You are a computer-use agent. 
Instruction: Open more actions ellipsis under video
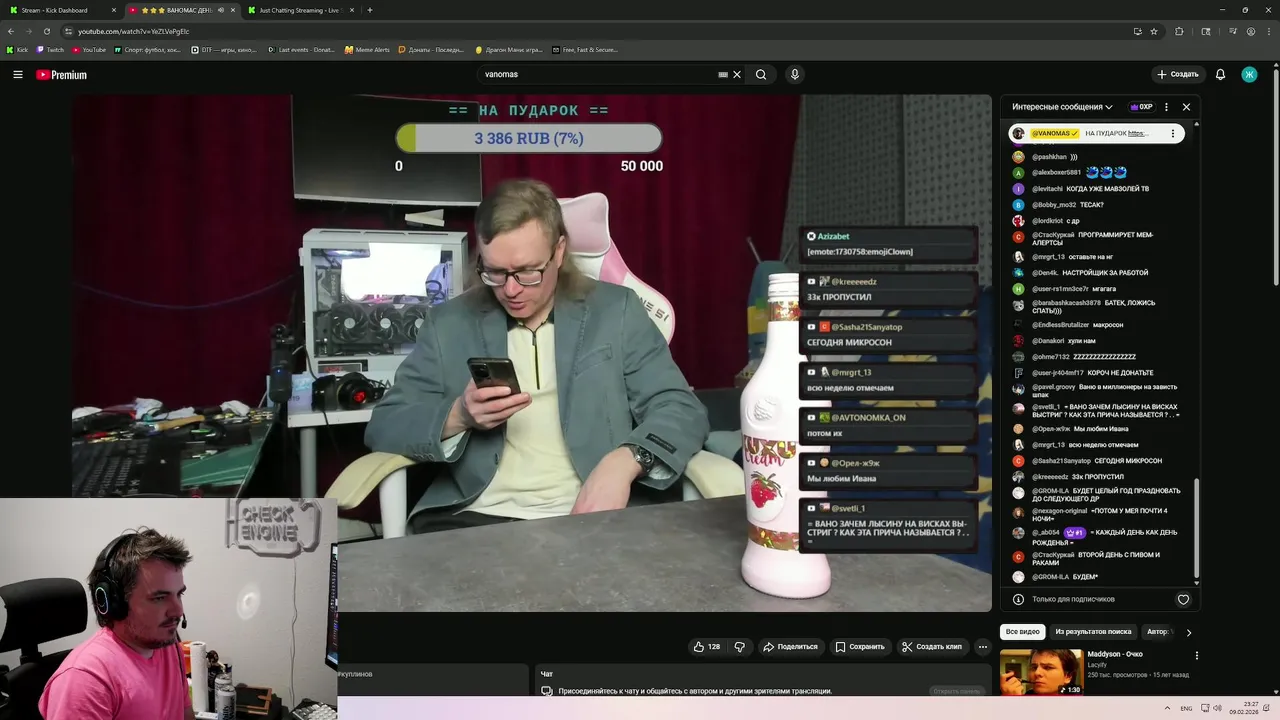coord(982,646)
